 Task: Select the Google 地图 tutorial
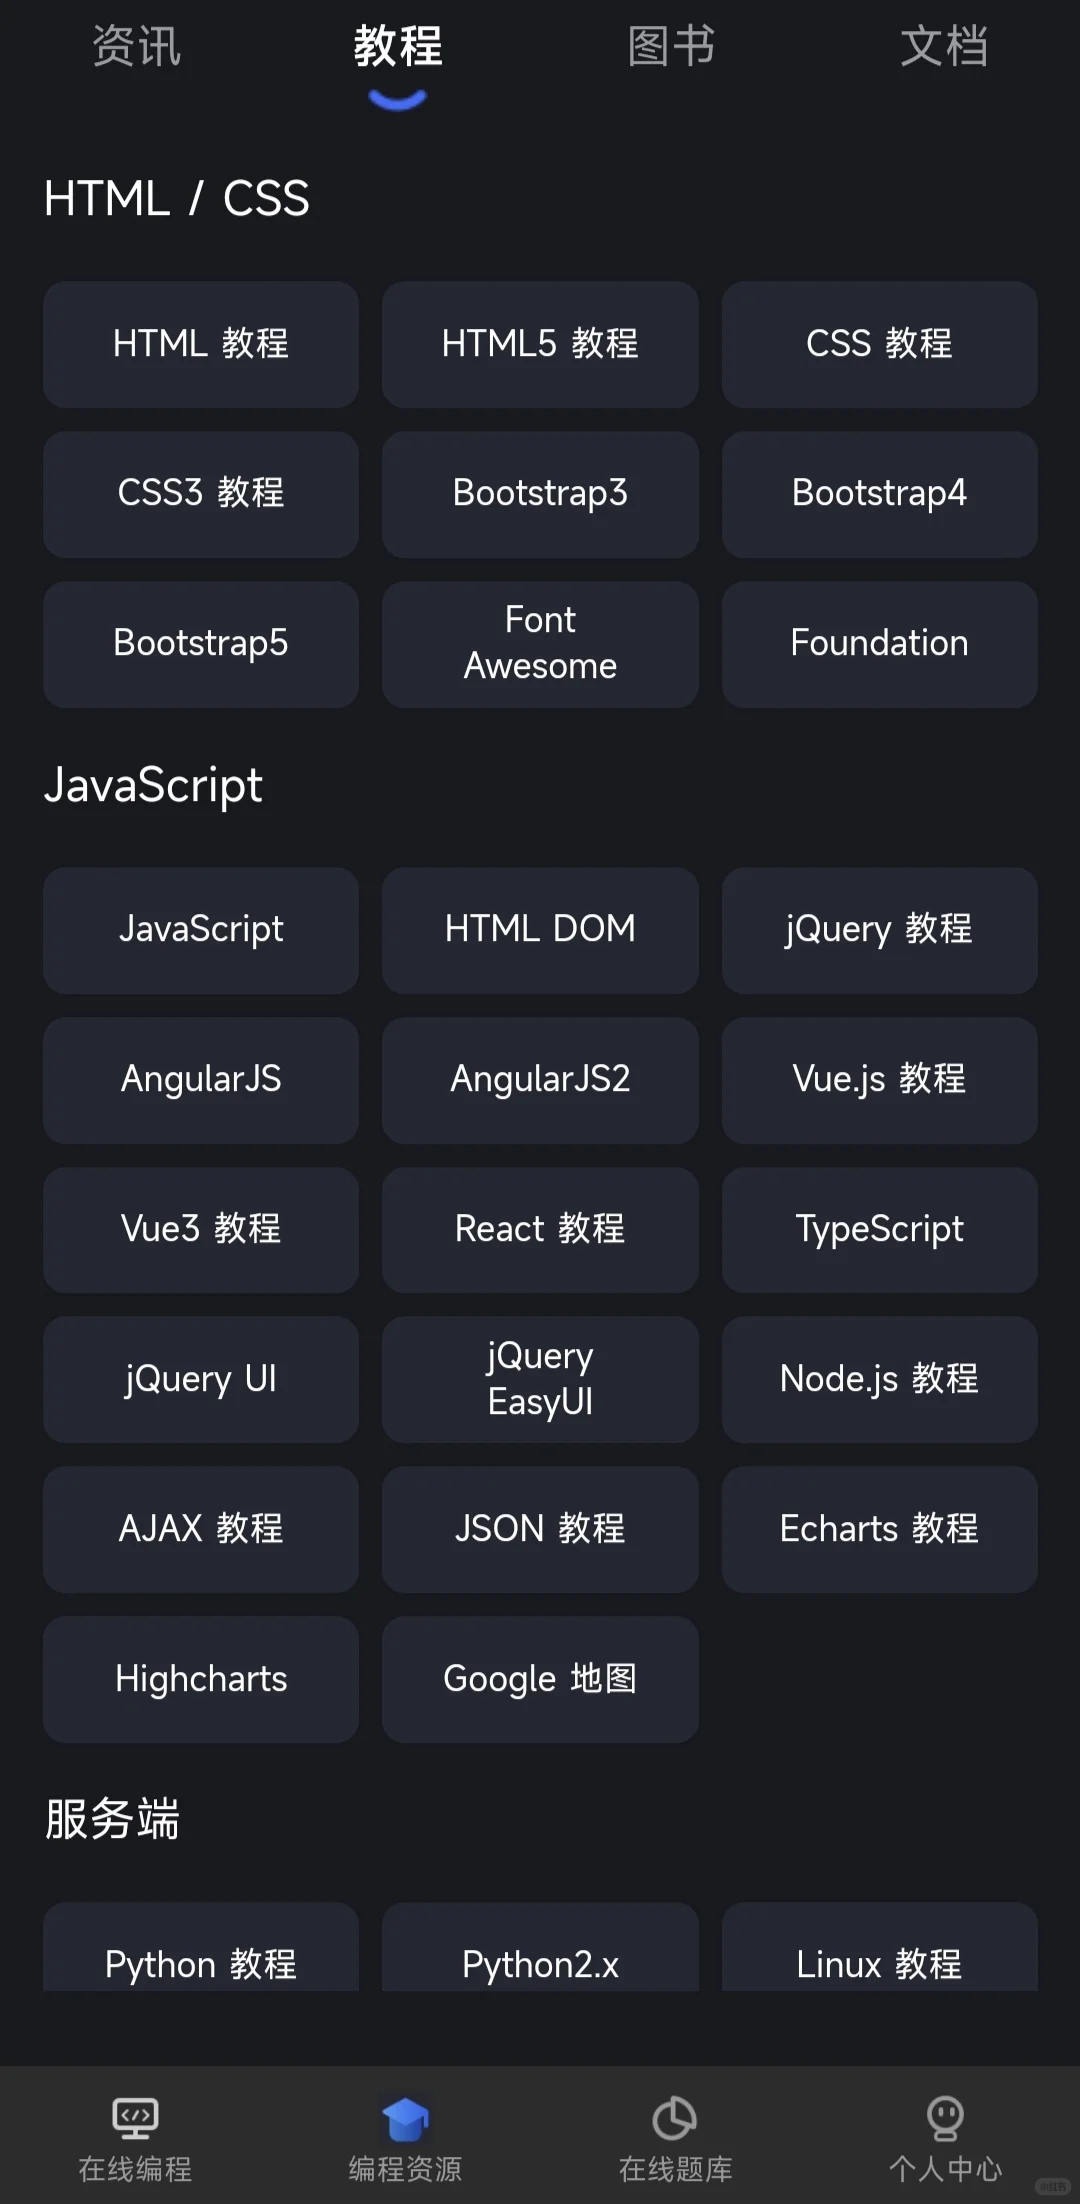[x=540, y=1679]
